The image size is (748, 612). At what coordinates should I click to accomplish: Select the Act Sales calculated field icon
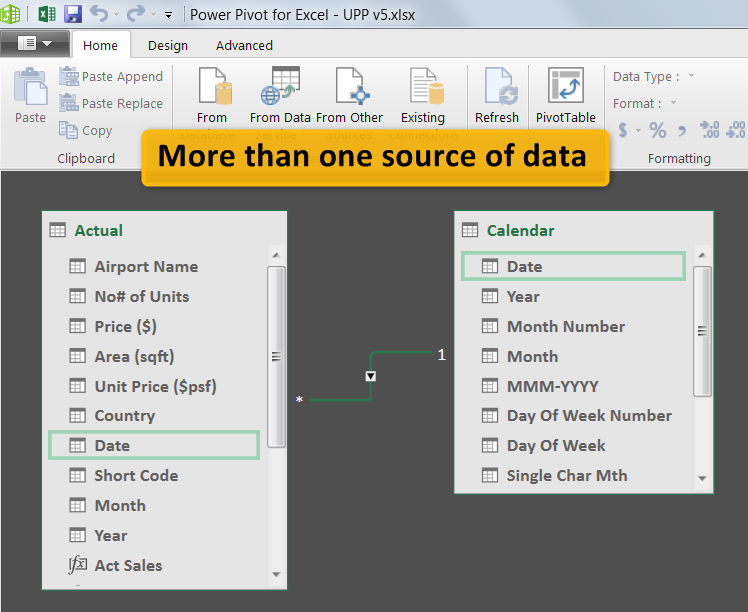[77, 565]
